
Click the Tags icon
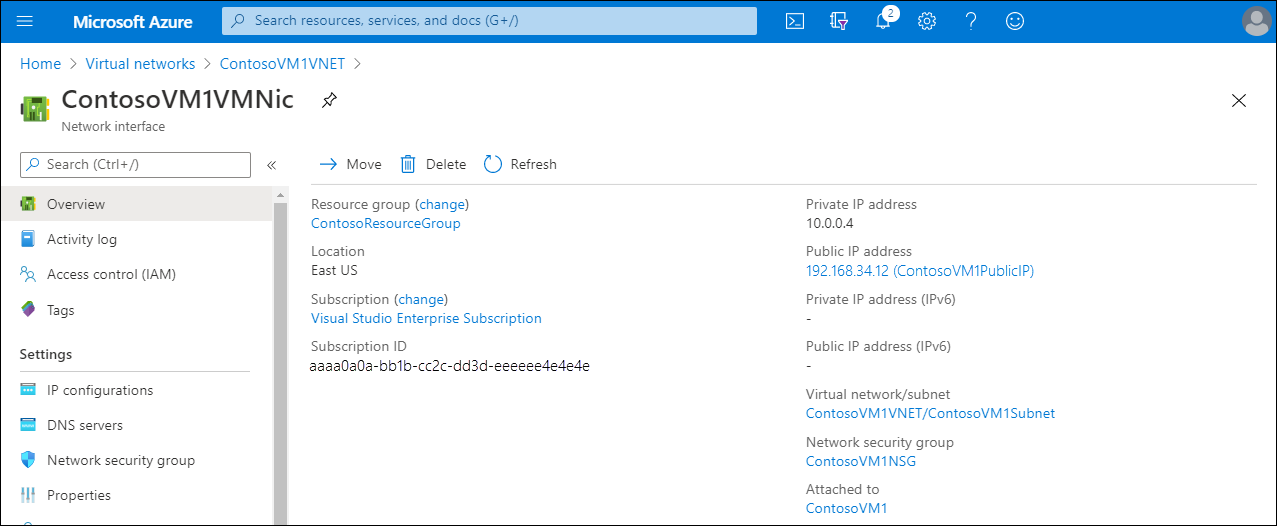click(x=28, y=310)
